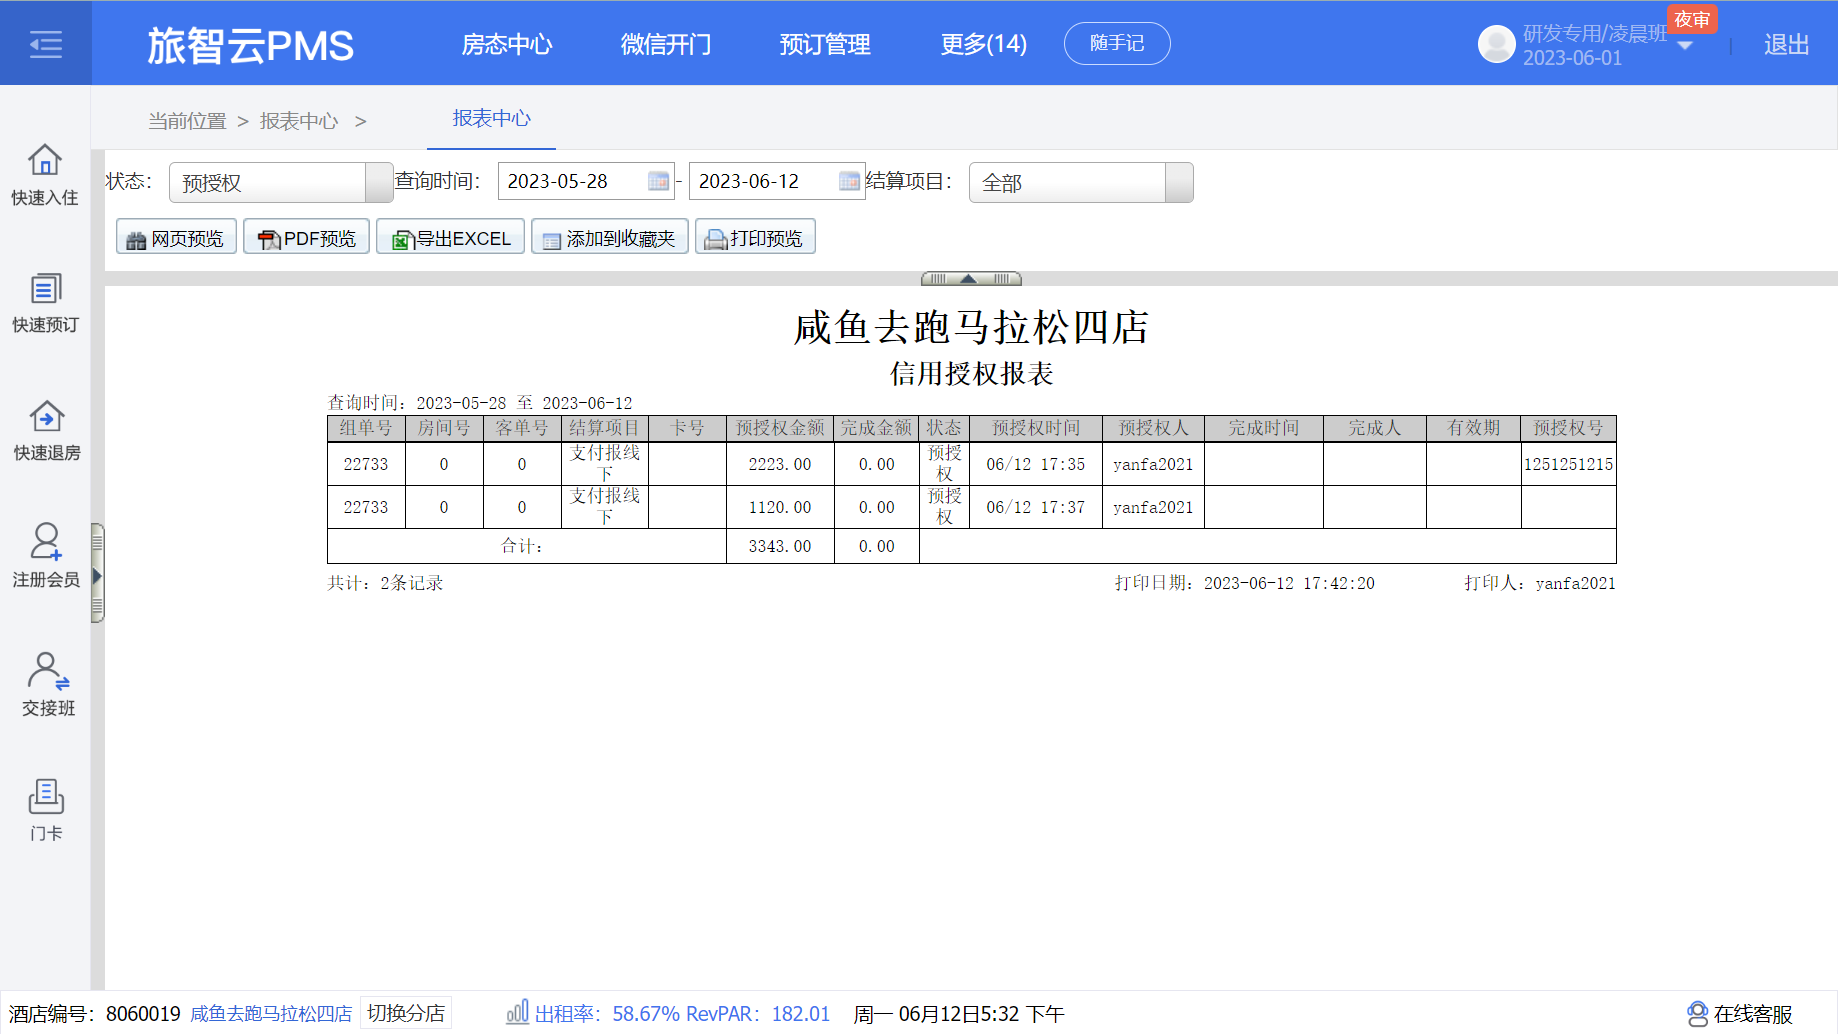Click 有效期 column header
The width and height of the screenshot is (1838, 1034).
1473,428
